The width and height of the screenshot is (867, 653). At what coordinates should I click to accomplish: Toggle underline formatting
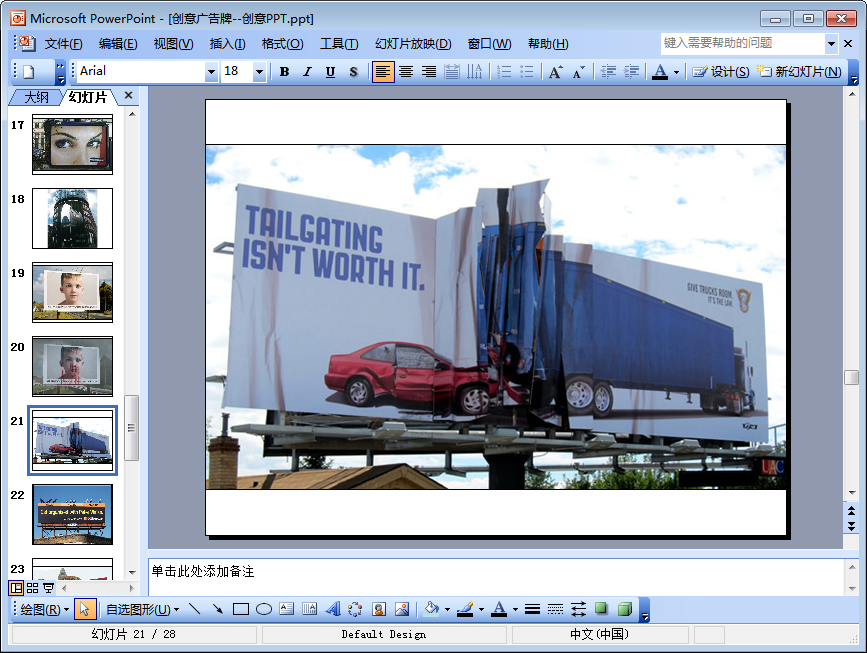(330, 72)
